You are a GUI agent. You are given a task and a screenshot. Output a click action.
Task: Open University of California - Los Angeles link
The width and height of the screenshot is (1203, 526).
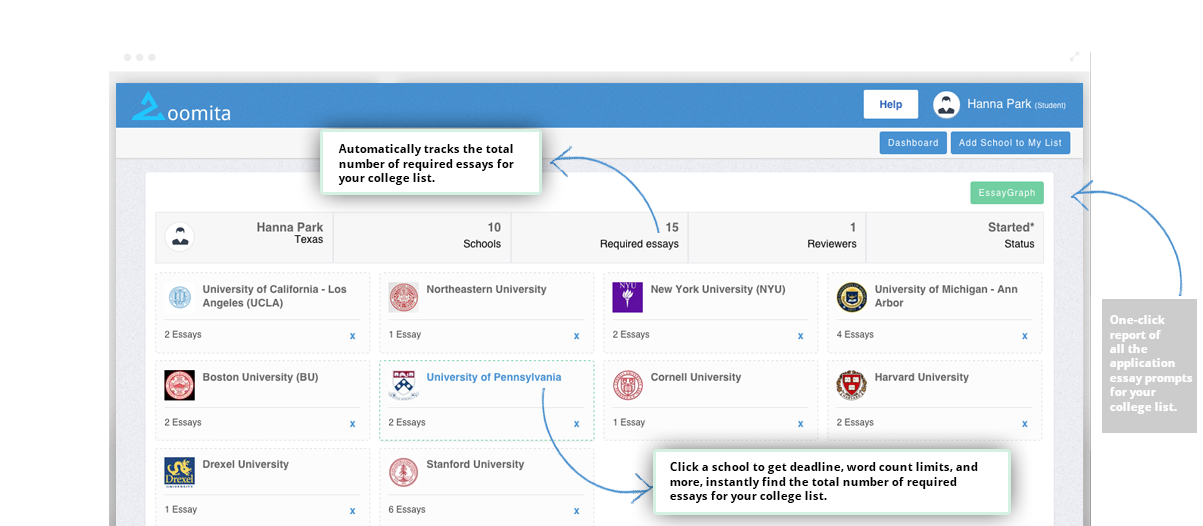click(x=275, y=296)
